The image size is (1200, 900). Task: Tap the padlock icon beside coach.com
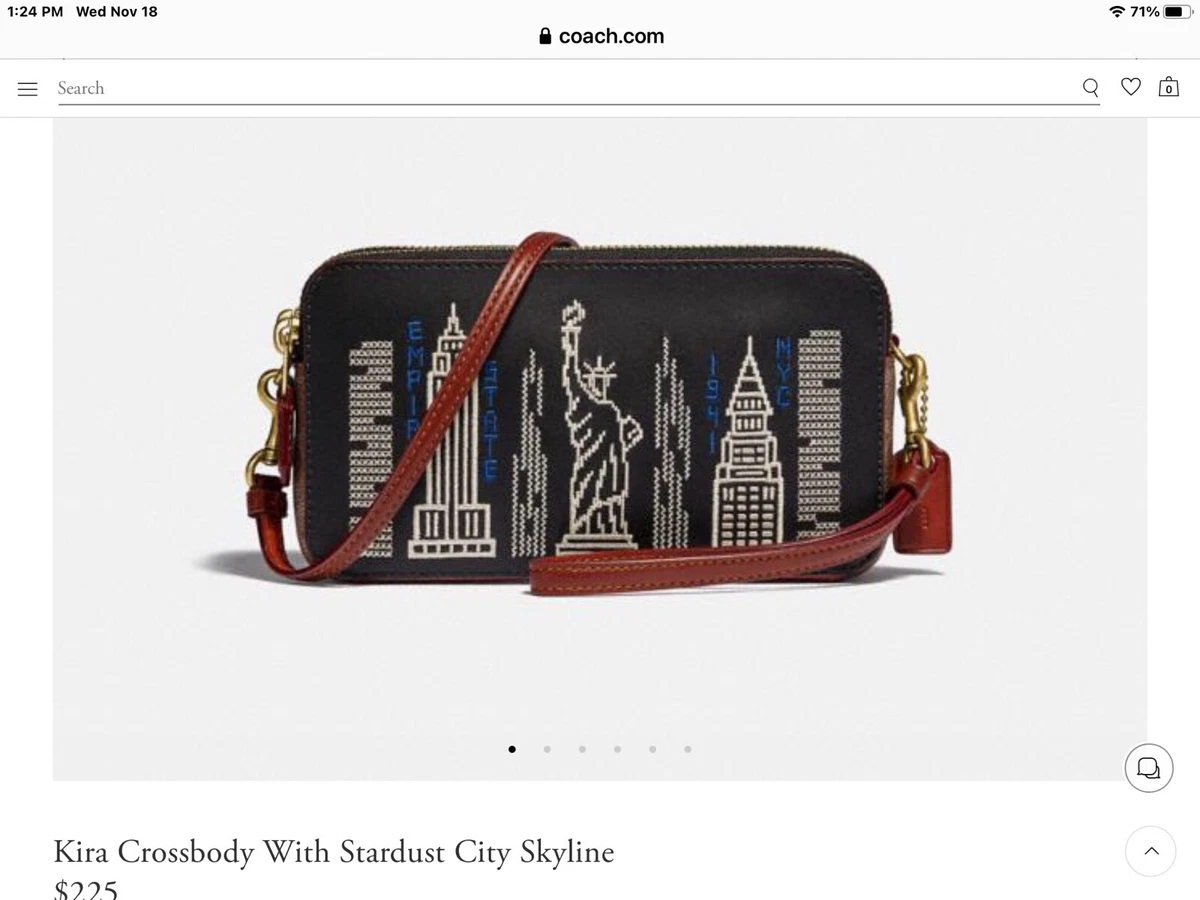tap(545, 36)
